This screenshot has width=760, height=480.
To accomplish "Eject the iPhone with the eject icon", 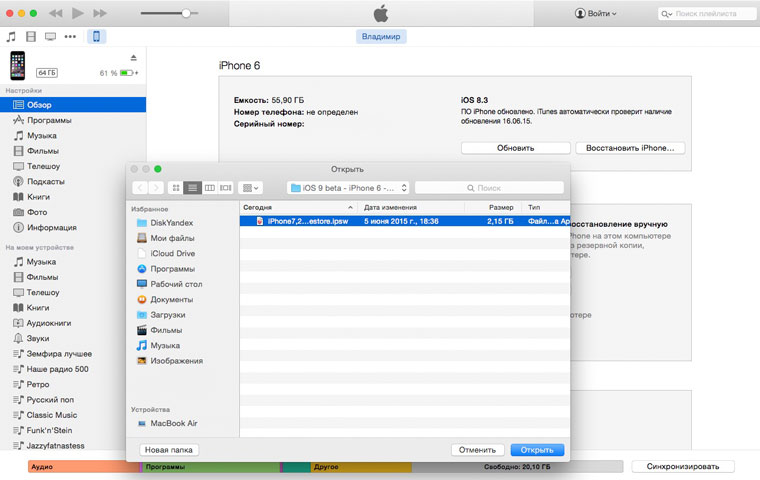I will (133, 58).
